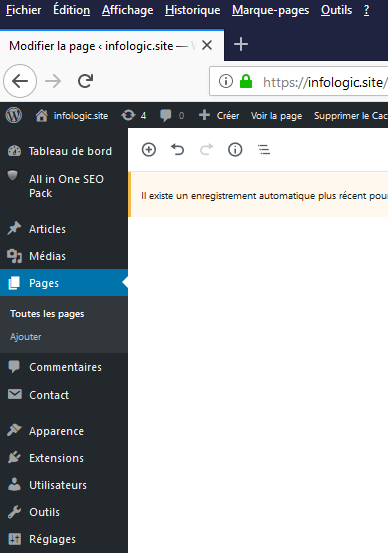Screen dimensions: 388x553
Task: Click the Outils wrench icon
Action: pos(14,512)
